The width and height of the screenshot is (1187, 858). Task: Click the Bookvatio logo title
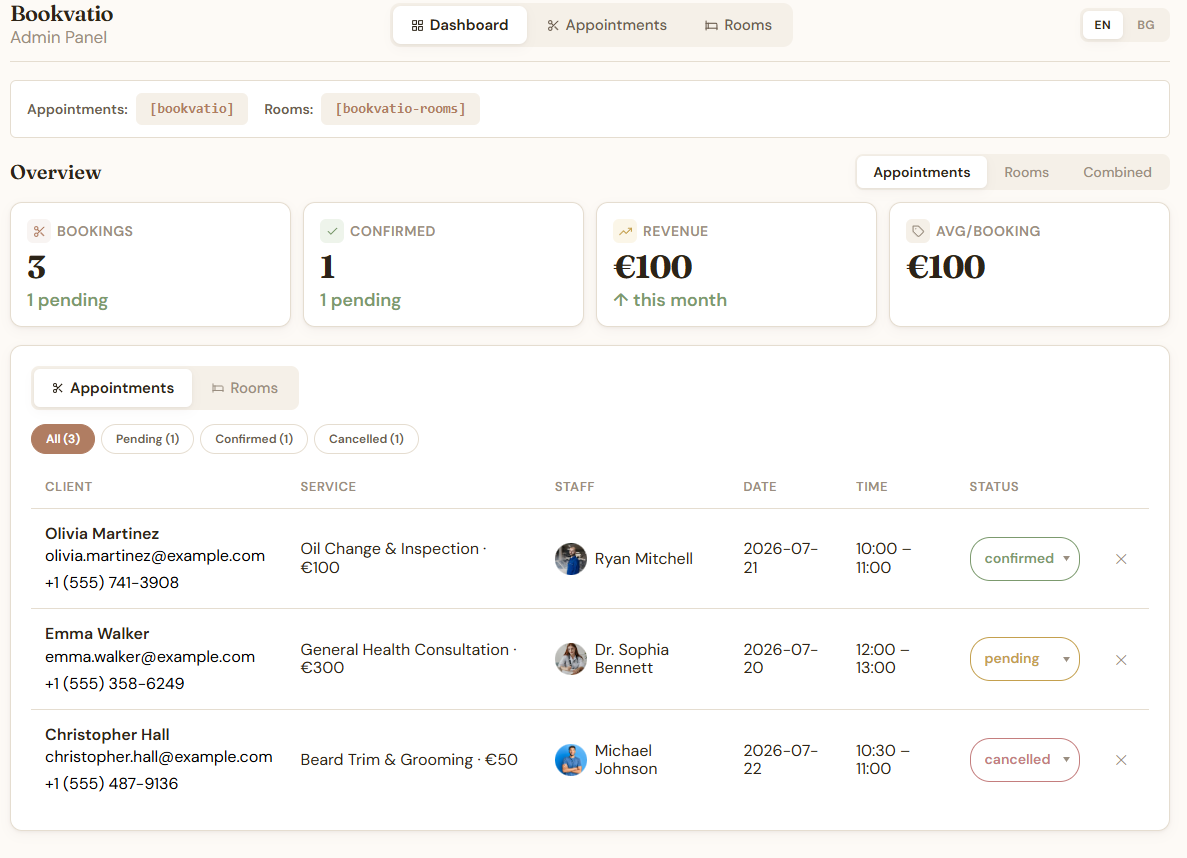click(x=62, y=14)
